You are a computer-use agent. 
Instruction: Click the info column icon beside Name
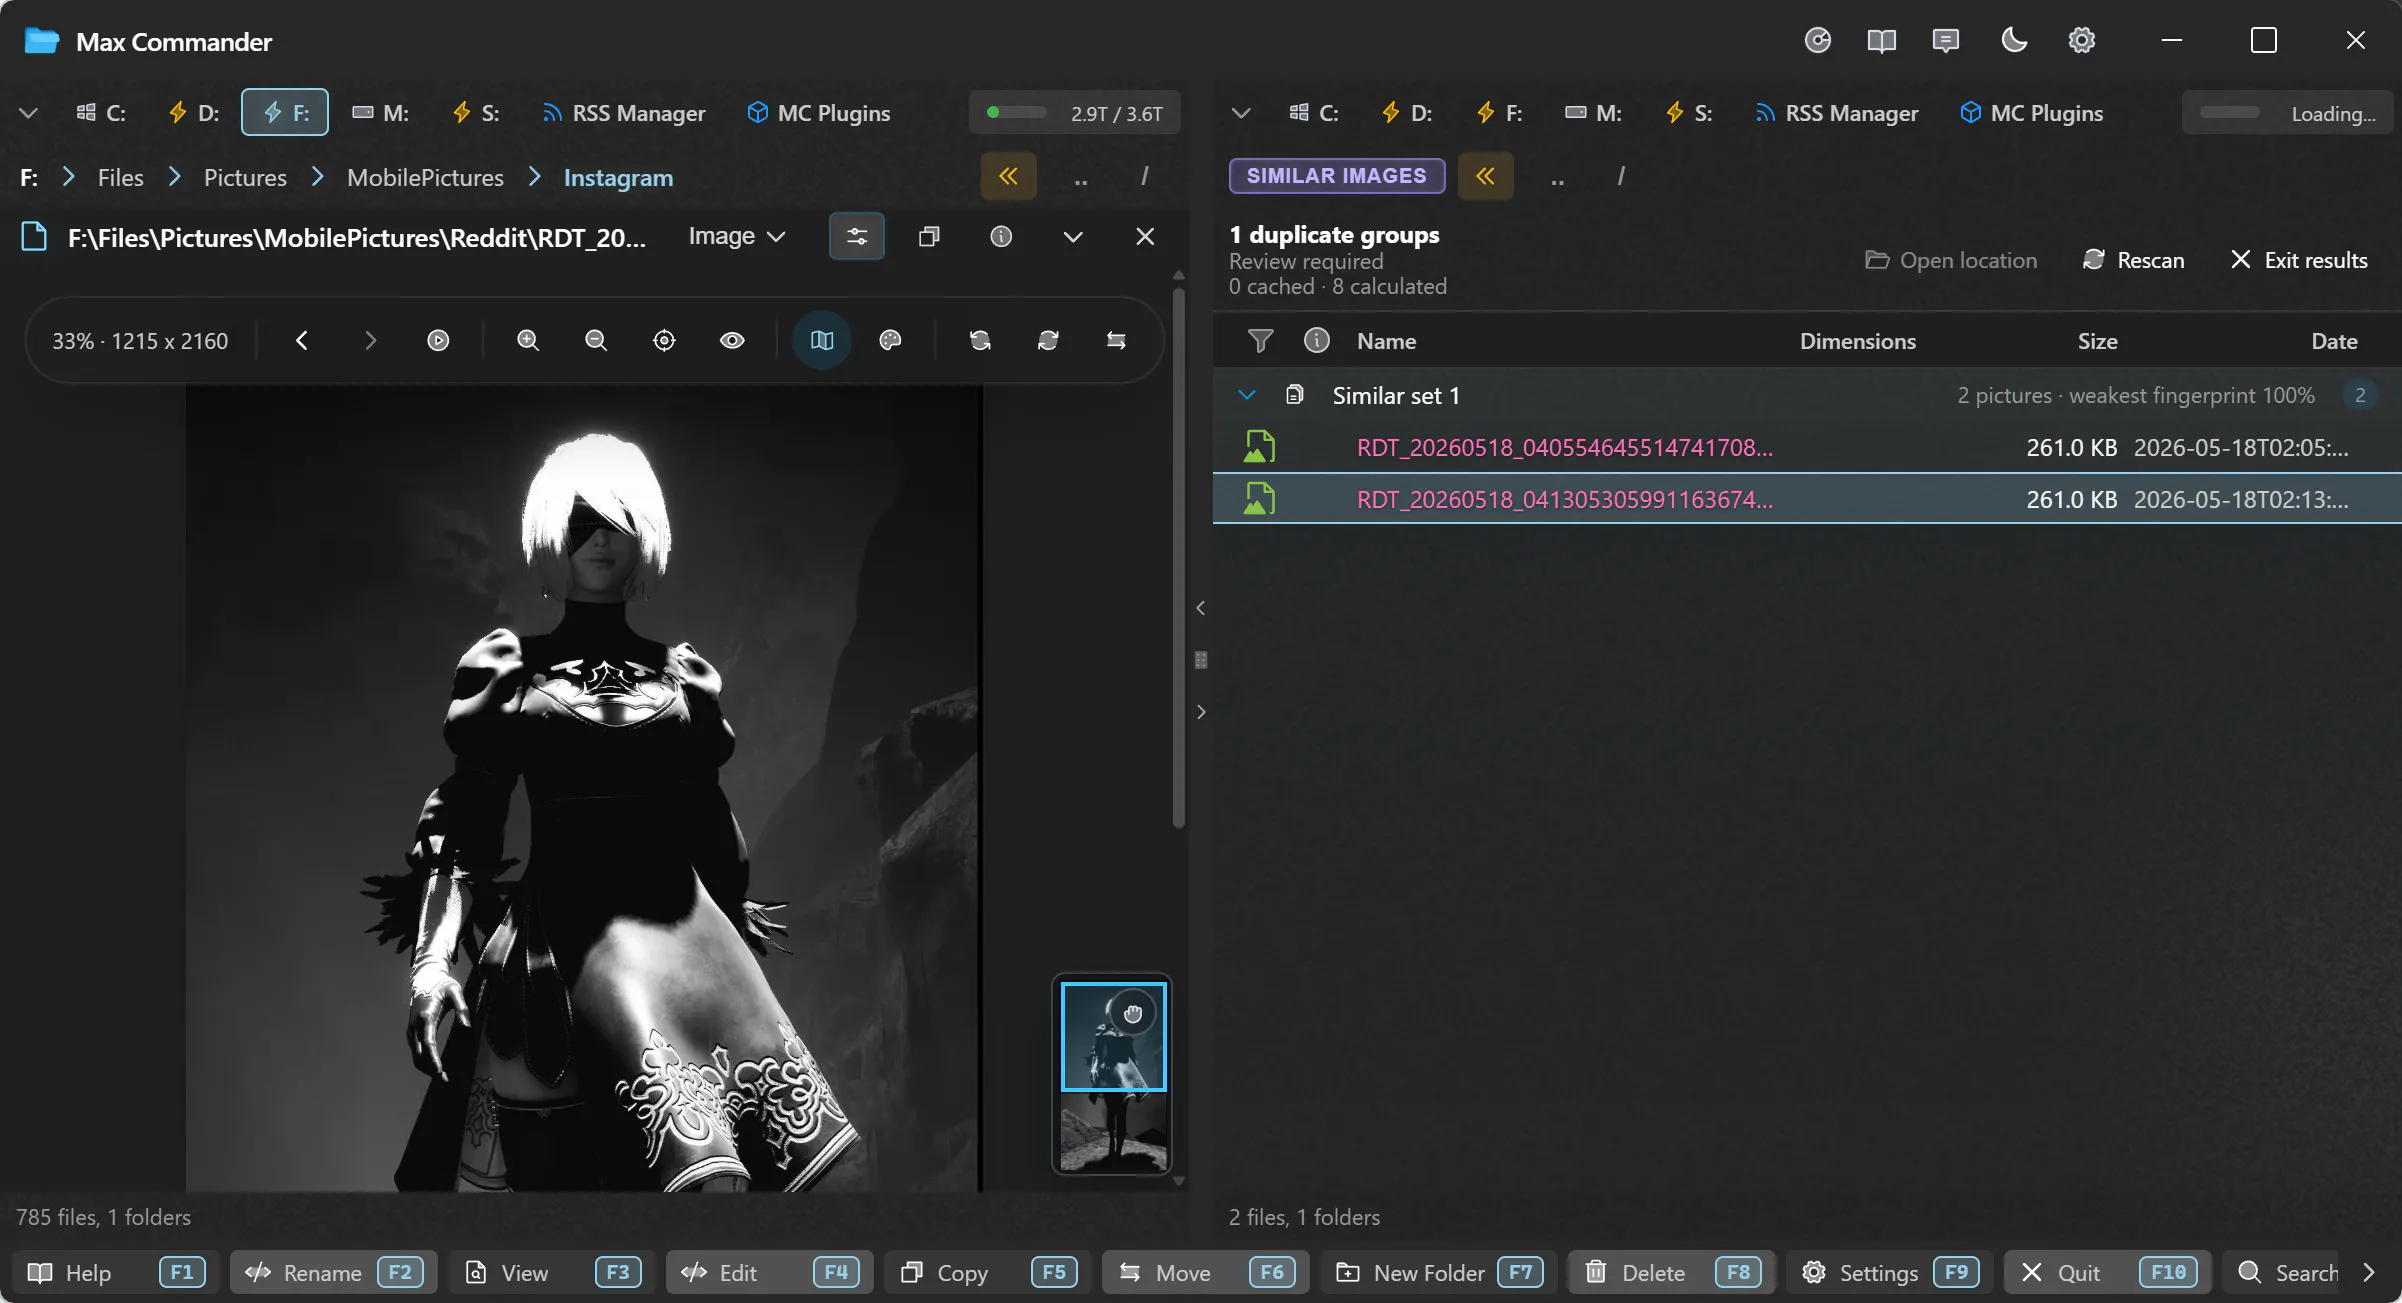(1317, 341)
